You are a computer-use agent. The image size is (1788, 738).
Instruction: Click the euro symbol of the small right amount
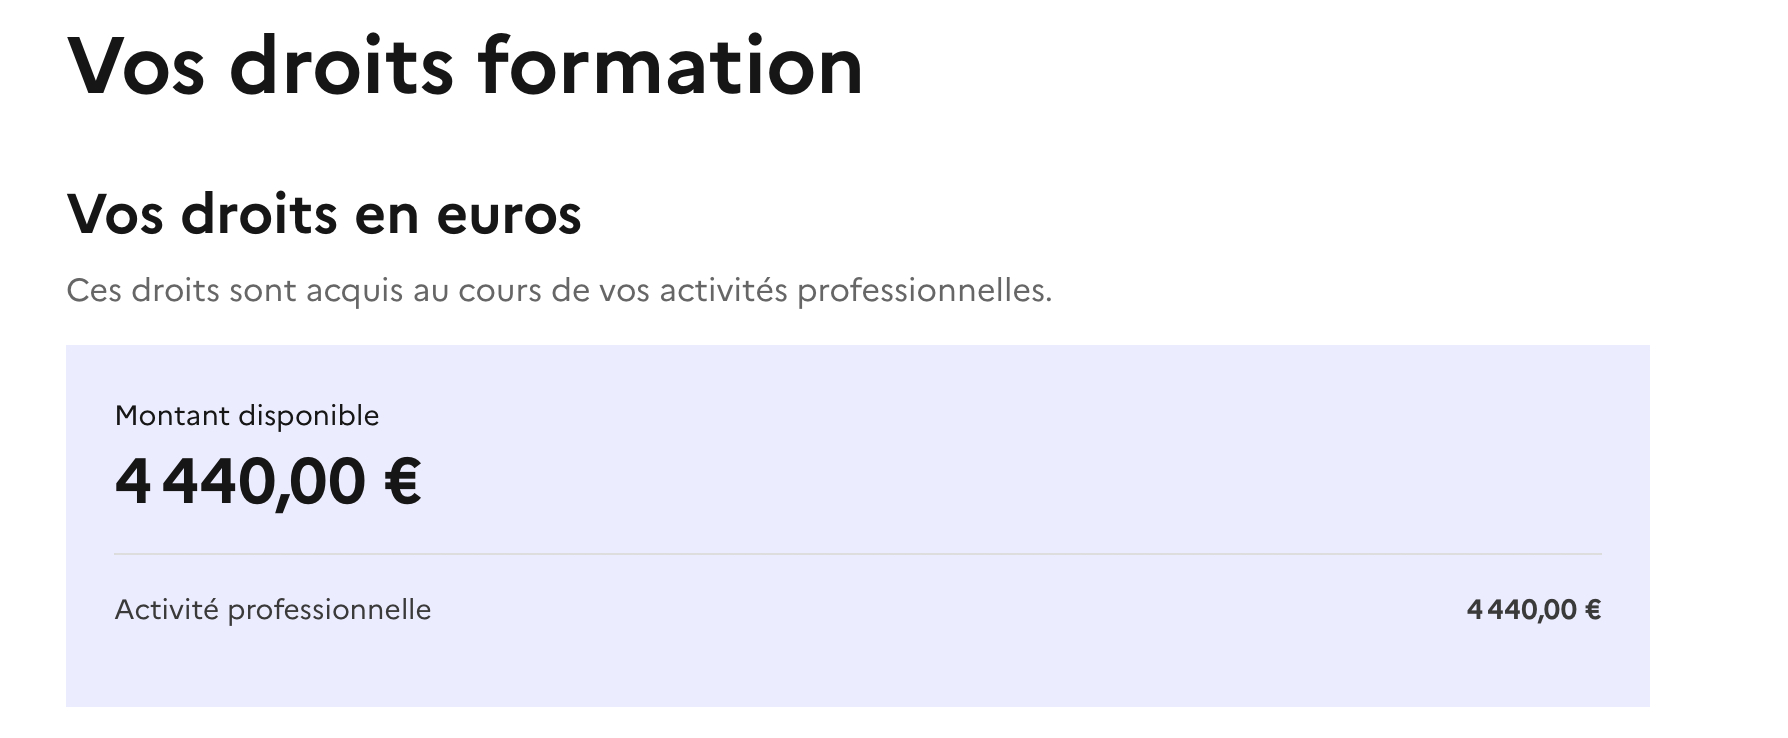click(x=1593, y=610)
